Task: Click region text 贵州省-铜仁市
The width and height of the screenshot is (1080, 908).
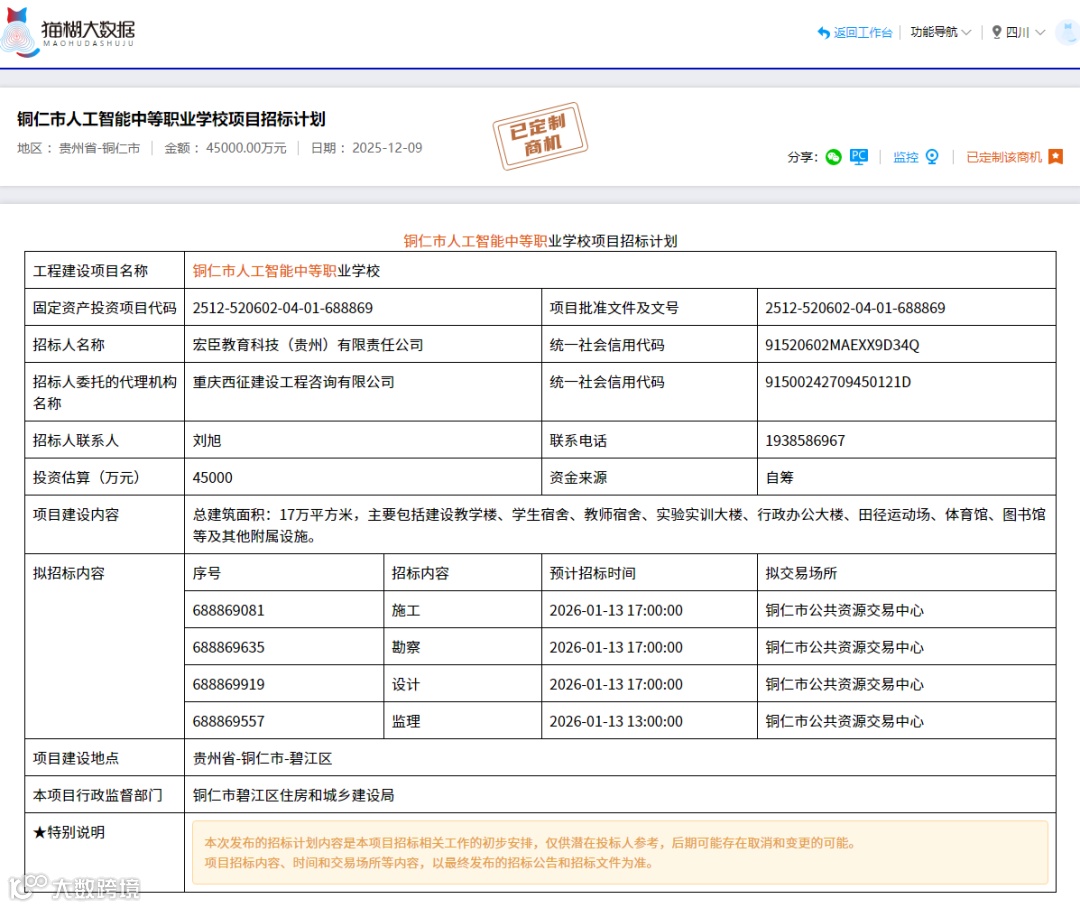Action: point(99,148)
